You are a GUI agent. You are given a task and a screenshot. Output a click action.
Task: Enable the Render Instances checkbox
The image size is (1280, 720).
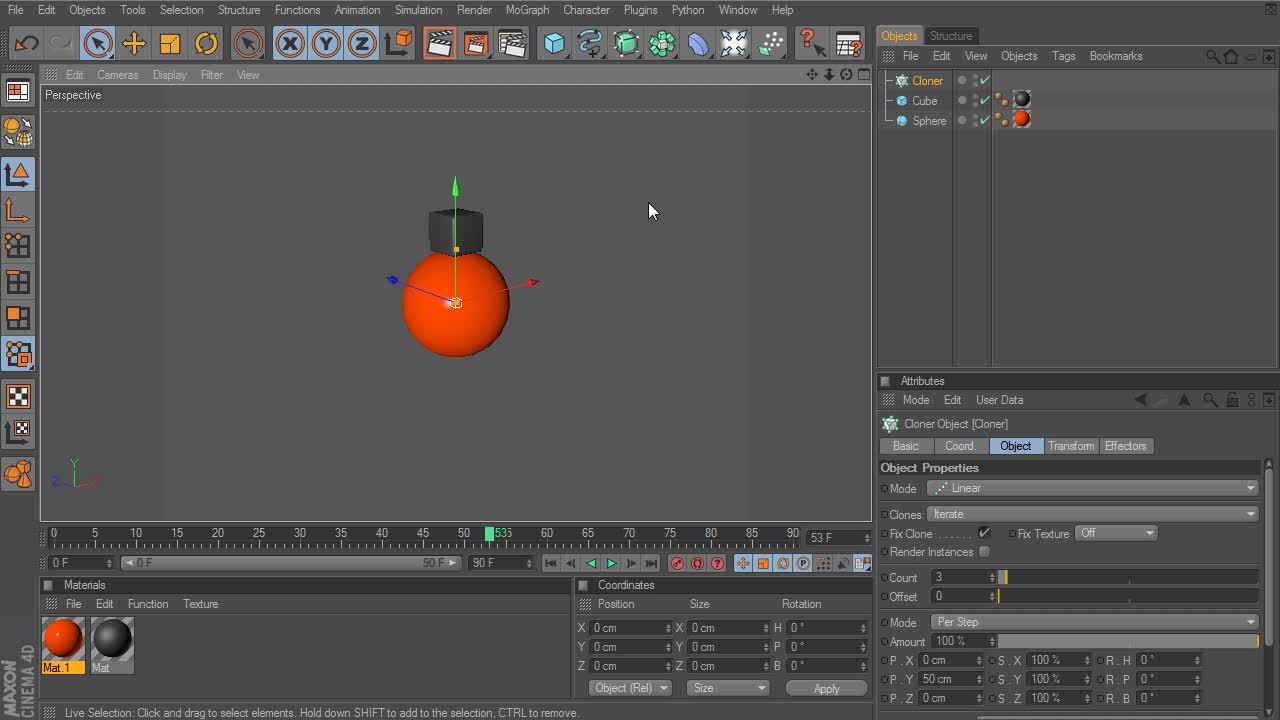point(984,552)
